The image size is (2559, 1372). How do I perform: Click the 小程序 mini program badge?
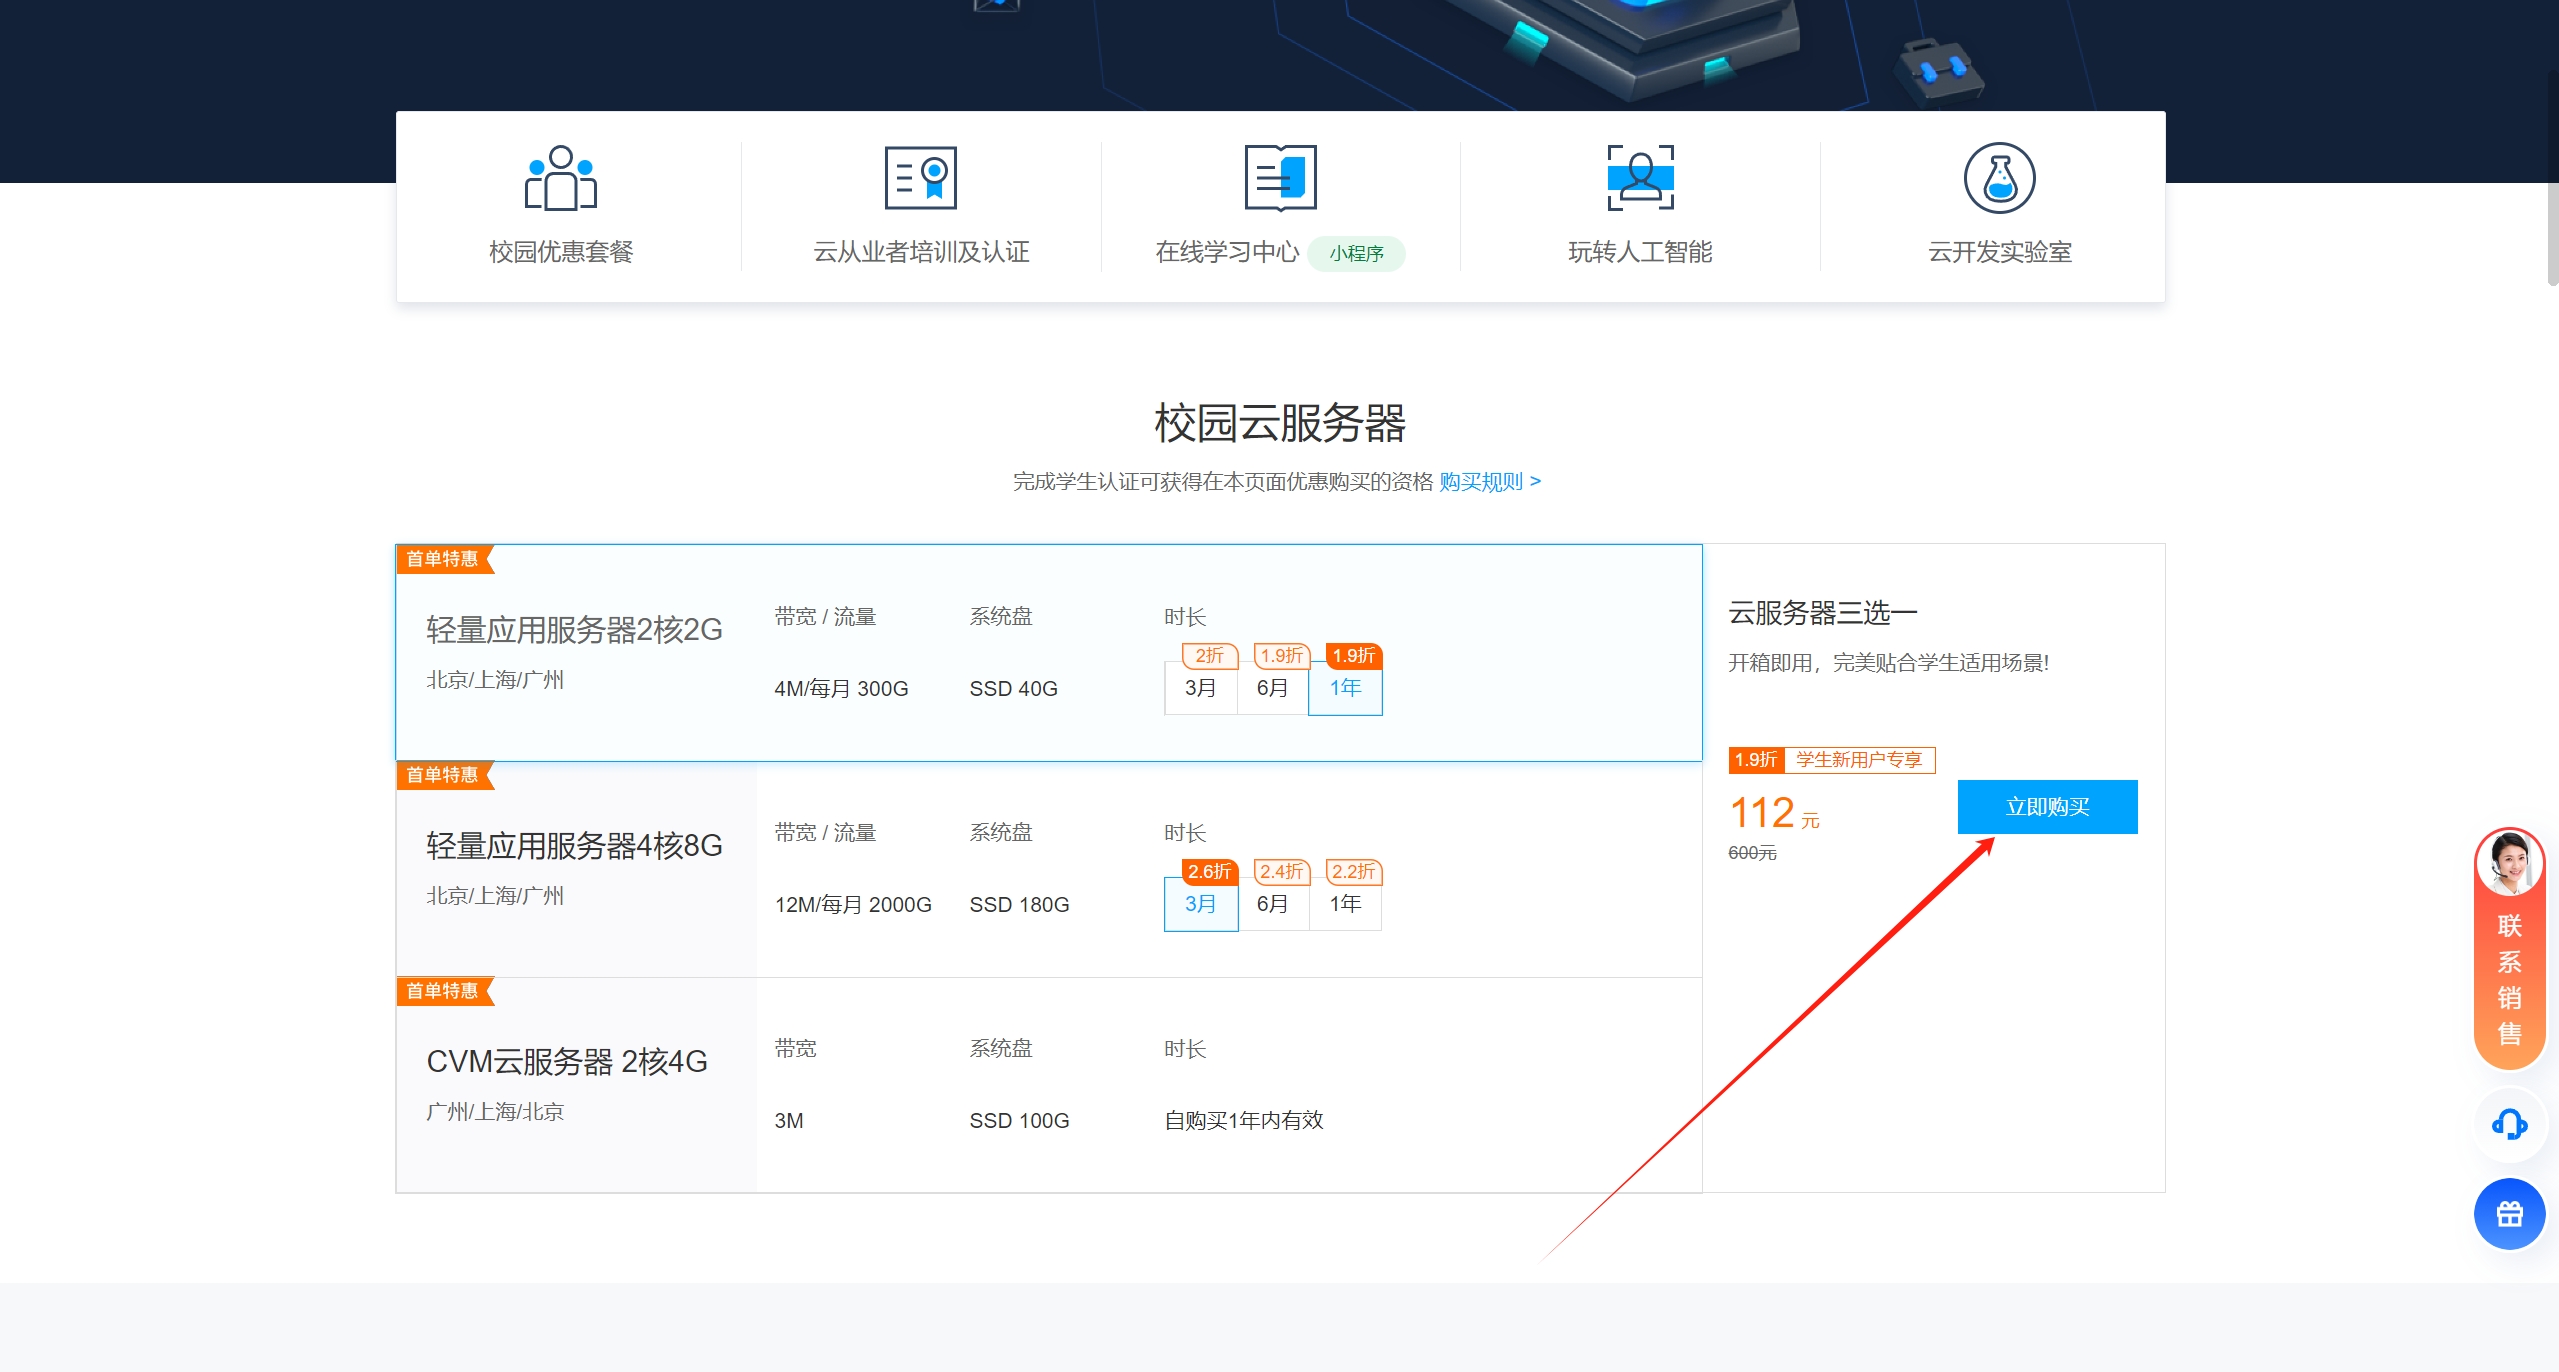click(1356, 253)
